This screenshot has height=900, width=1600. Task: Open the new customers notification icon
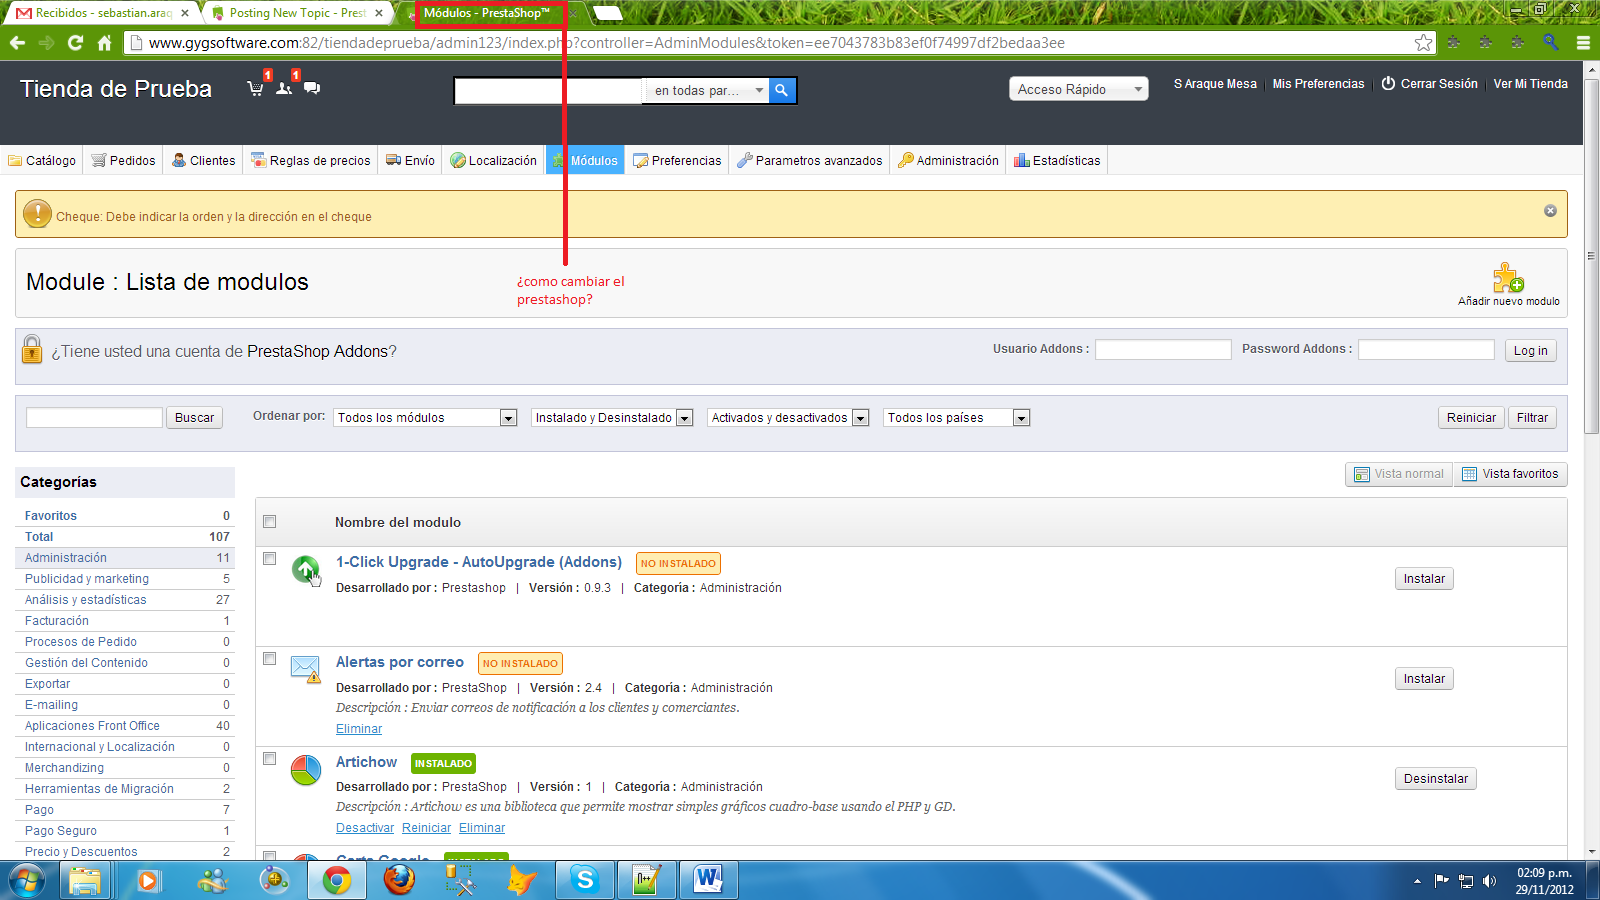tap(284, 88)
